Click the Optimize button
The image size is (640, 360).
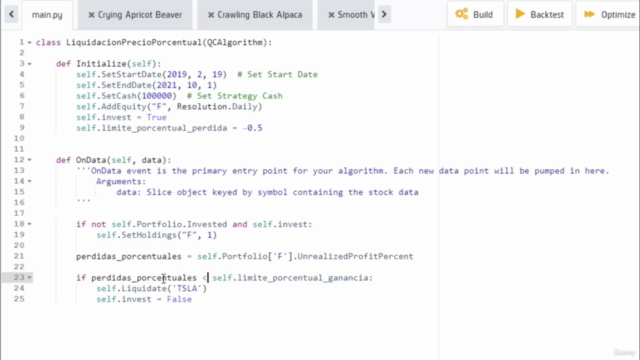tap(608, 14)
